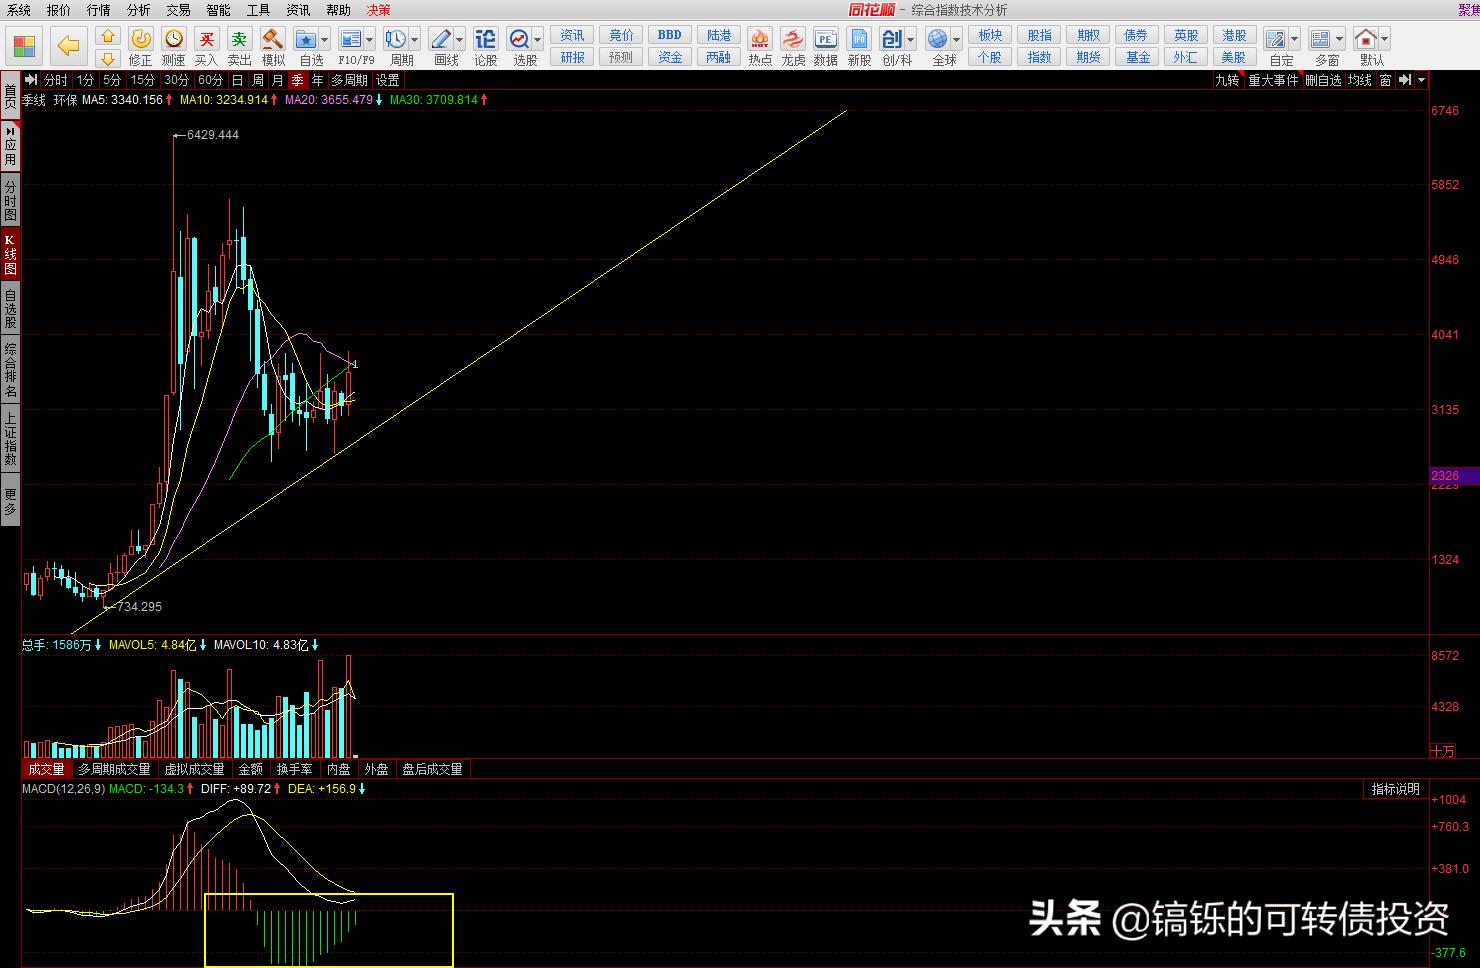The width and height of the screenshot is (1480, 968).
Task: Open the F10/F9 company info icon
Action: pos(350,39)
